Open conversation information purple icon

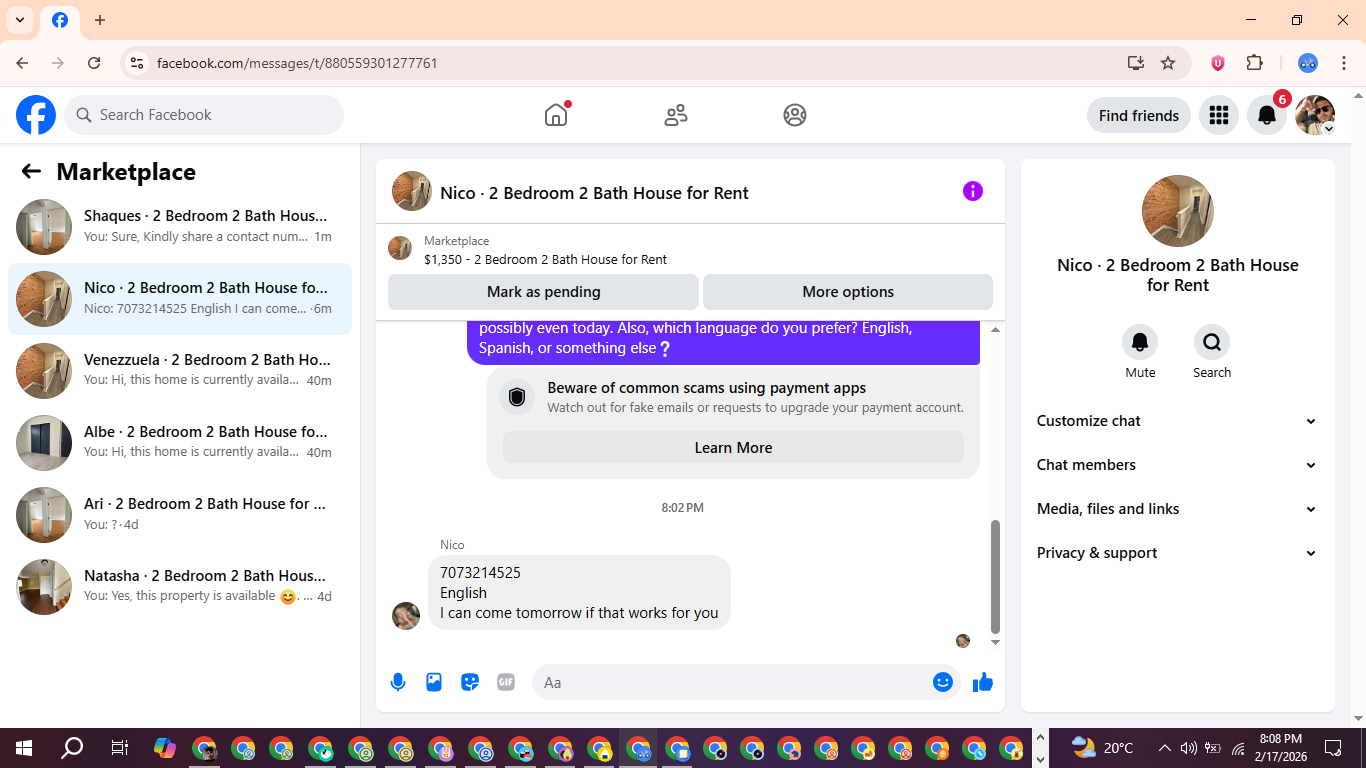pyautogui.click(x=973, y=191)
